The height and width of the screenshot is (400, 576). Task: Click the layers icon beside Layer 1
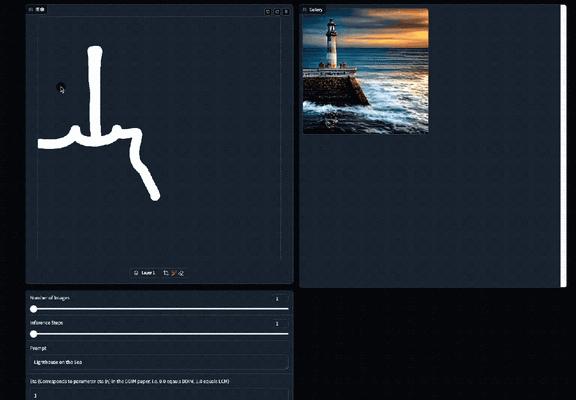click(136, 273)
